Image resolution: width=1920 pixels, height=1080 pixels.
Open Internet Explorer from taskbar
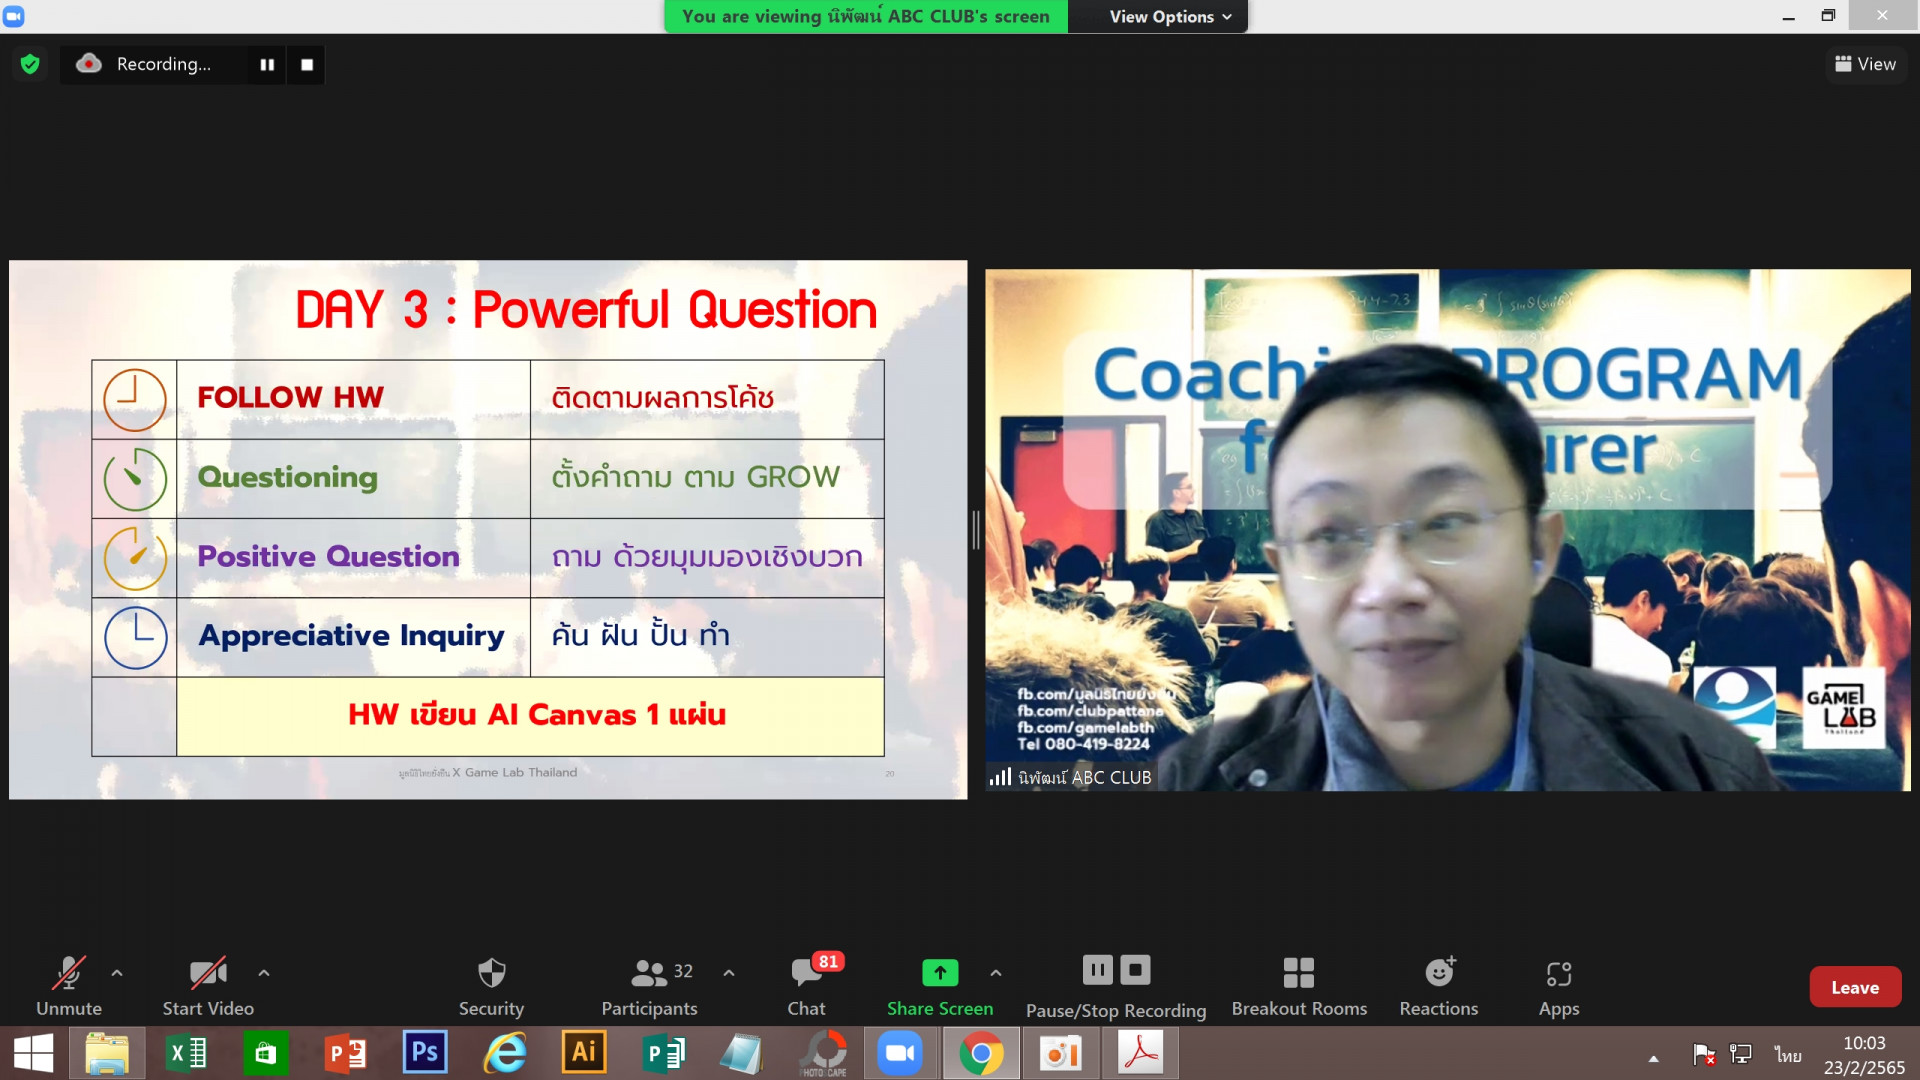[x=505, y=1053]
